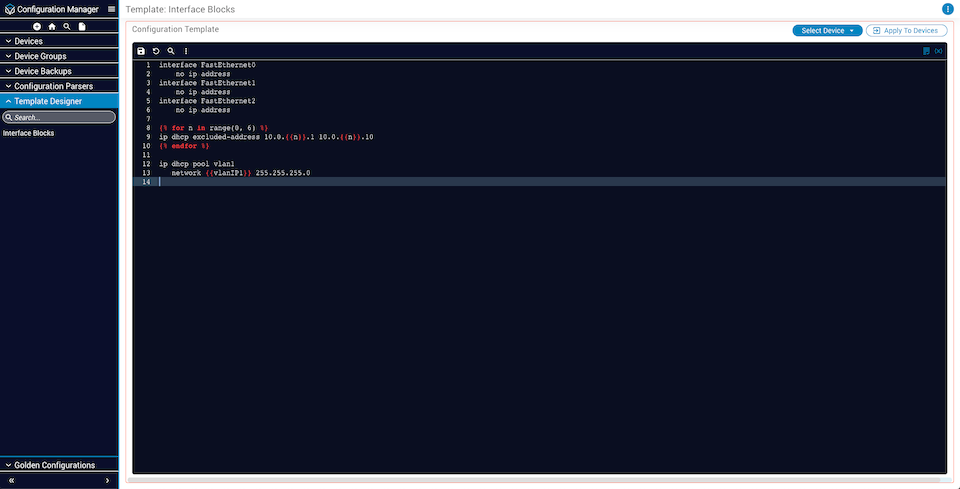
Task: Open the Select Device dropdown
Action: pos(827,31)
